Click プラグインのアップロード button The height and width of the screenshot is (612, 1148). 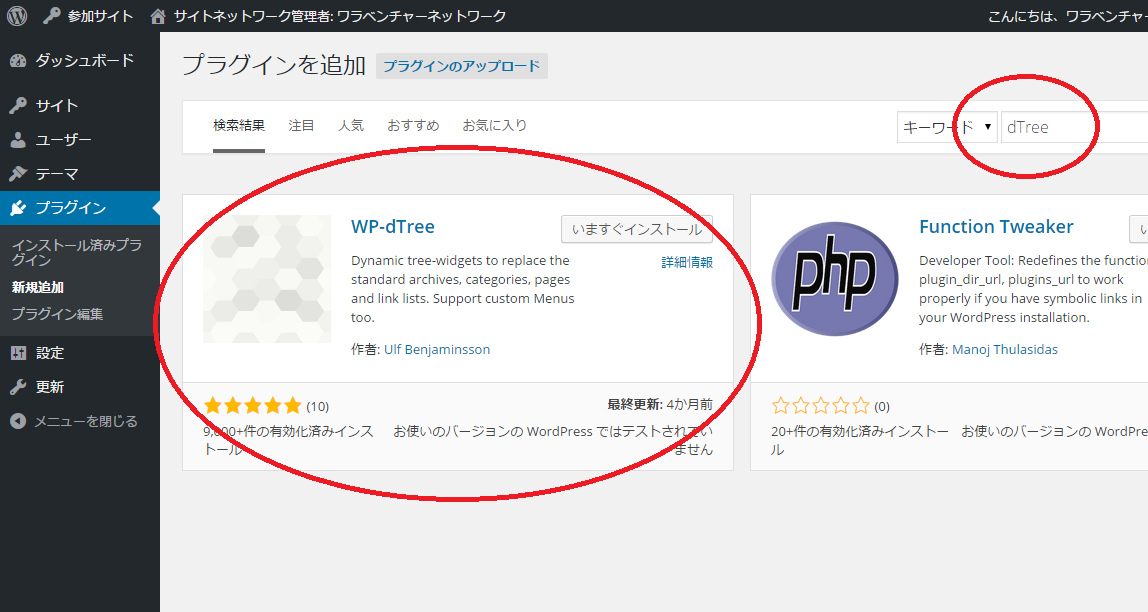tap(461, 66)
